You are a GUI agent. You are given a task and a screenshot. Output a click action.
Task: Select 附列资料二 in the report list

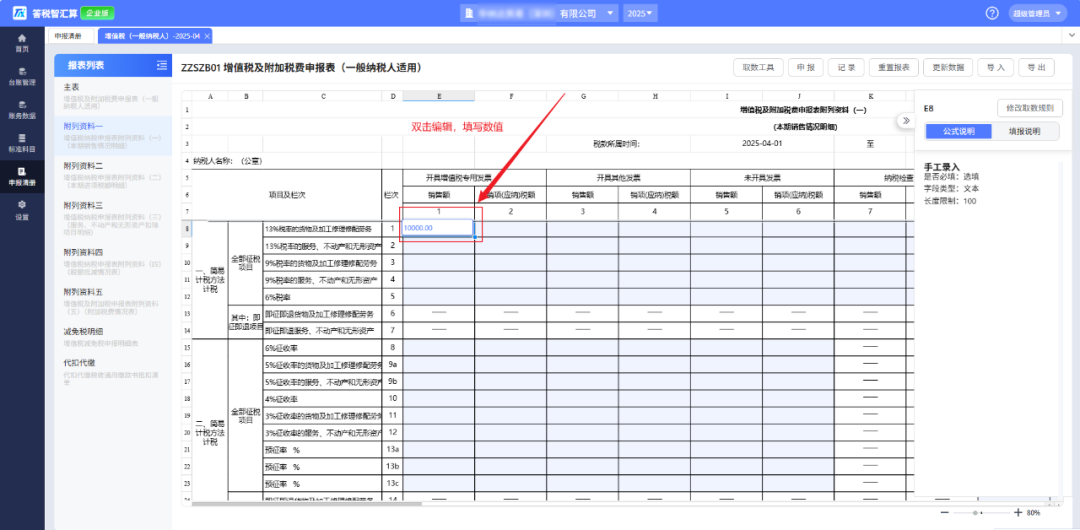pos(84,166)
